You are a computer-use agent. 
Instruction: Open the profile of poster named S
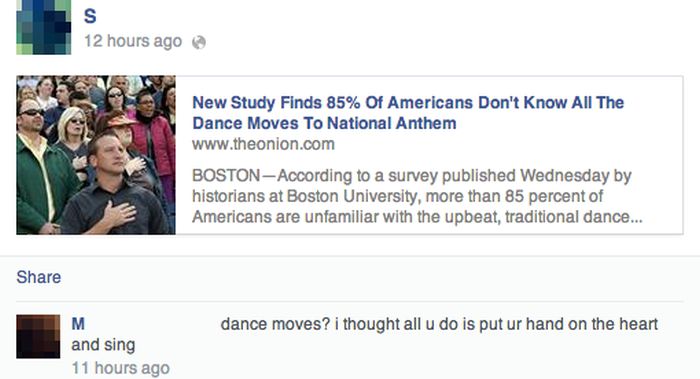pos(90,16)
